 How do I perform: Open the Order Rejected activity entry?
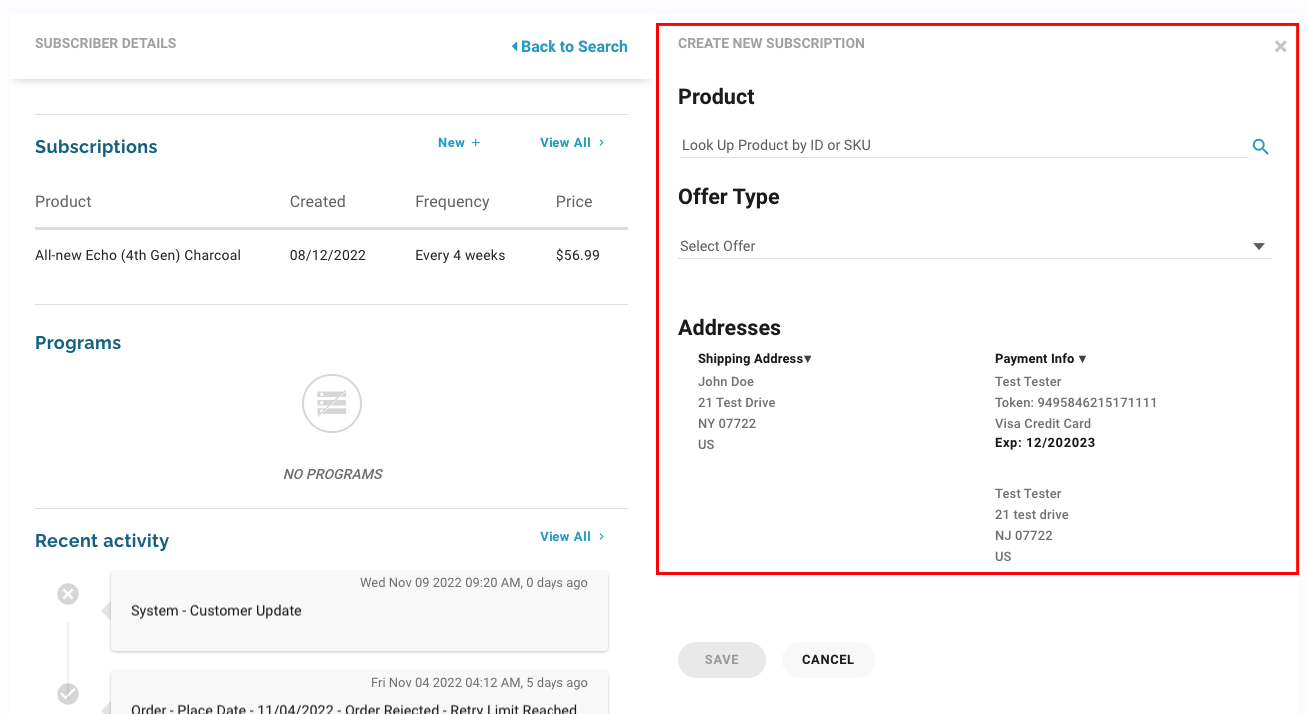359,700
